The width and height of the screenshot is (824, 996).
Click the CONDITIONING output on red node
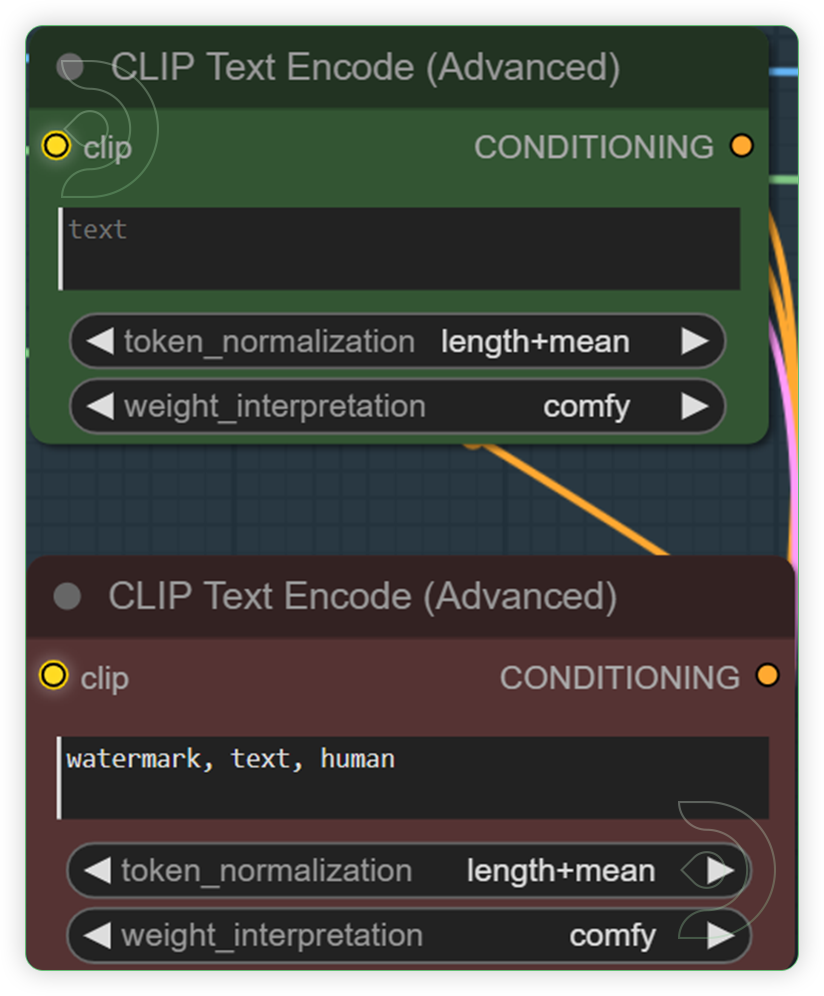(767, 675)
